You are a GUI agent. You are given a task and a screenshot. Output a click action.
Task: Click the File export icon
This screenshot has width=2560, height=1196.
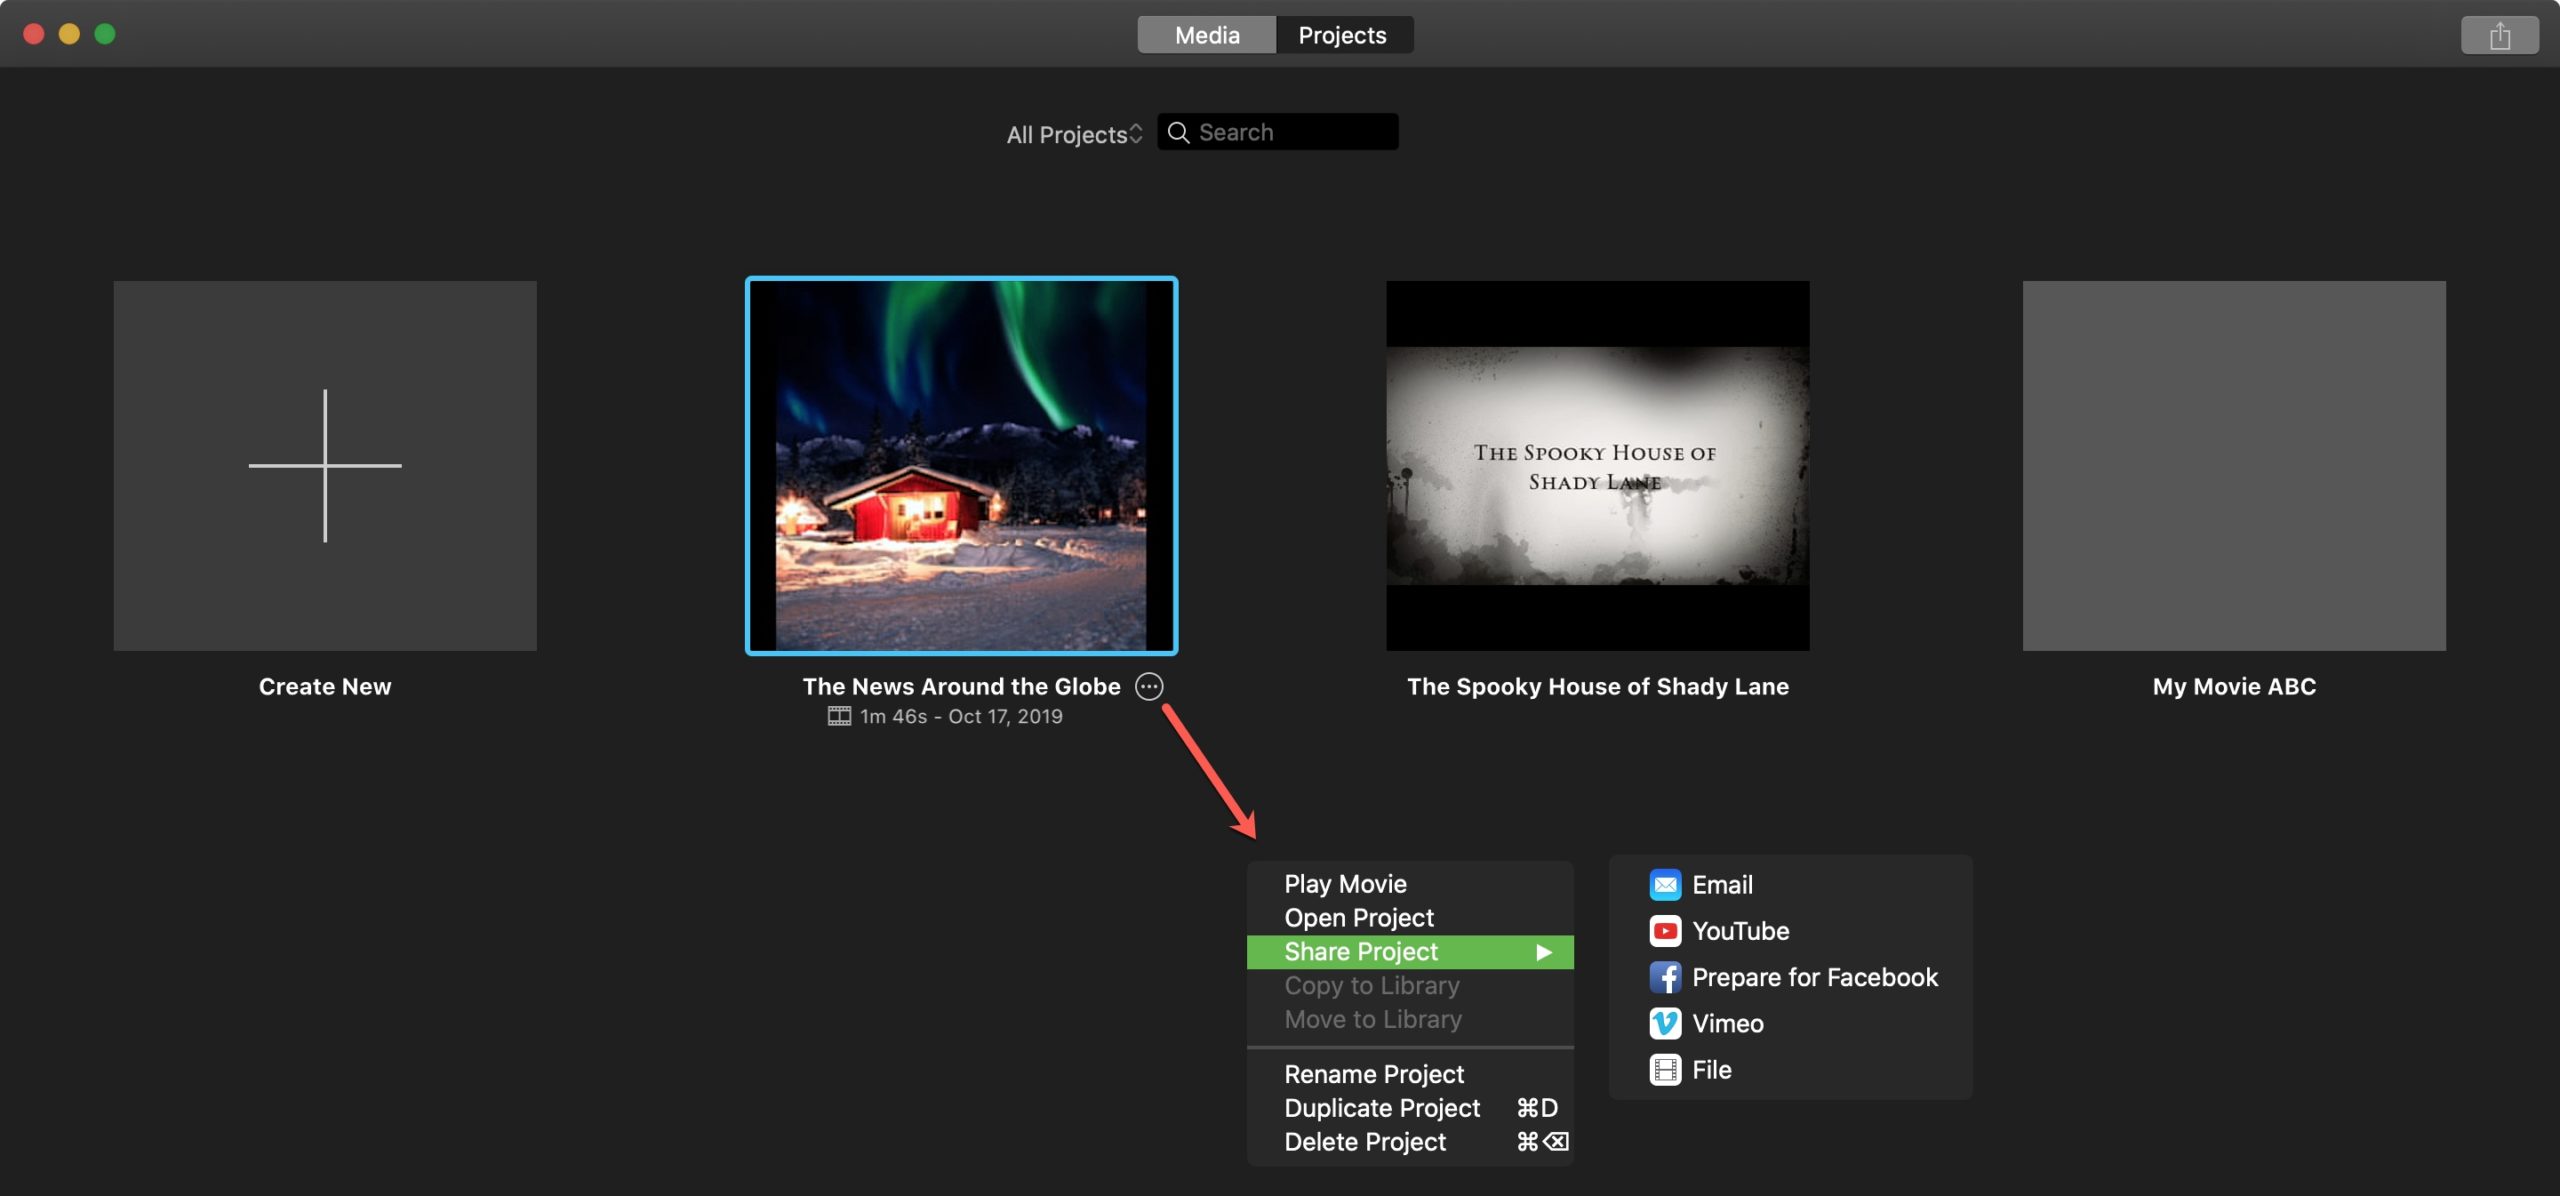point(1664,1069)
